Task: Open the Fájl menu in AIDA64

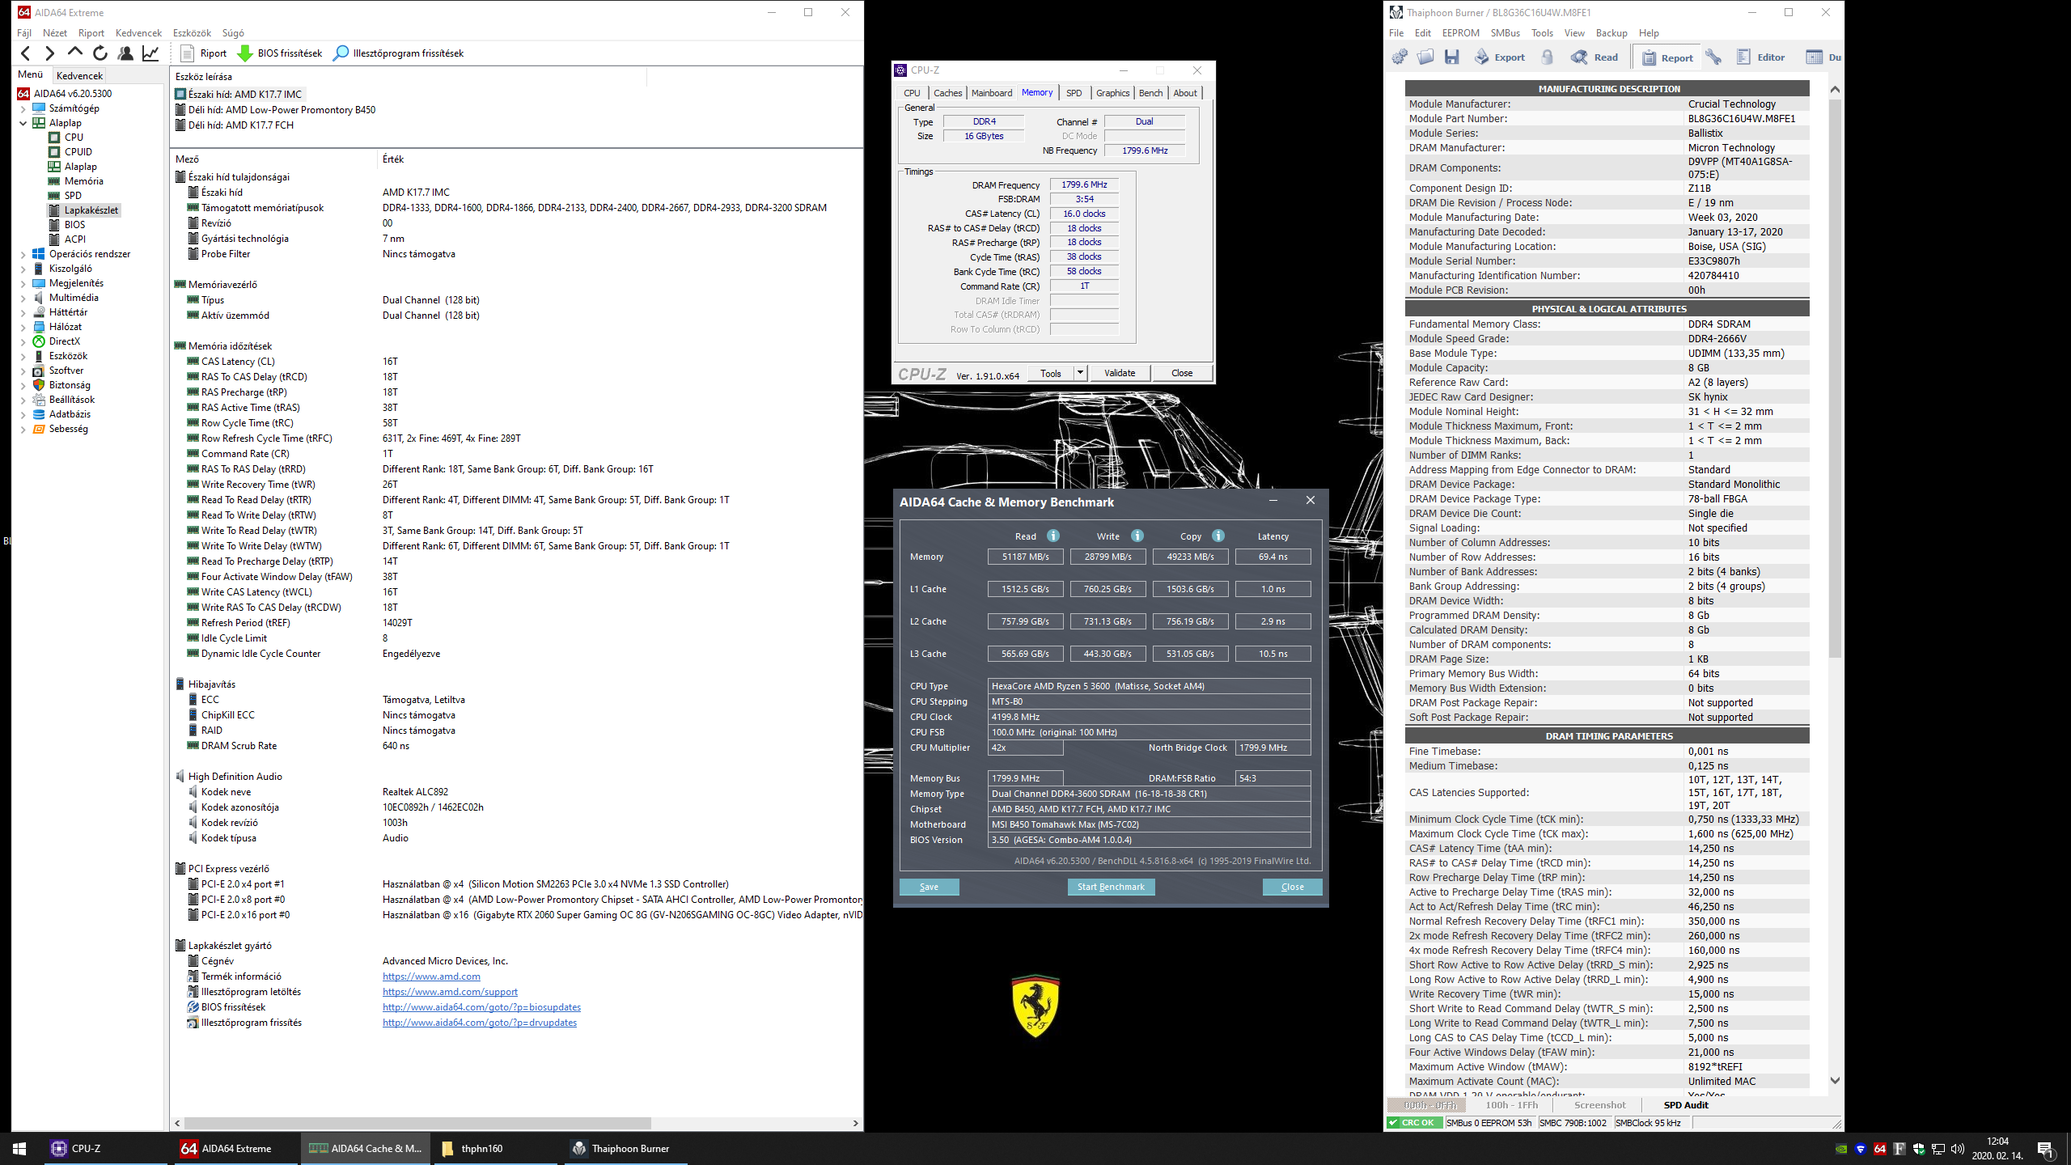Action: 24,33
